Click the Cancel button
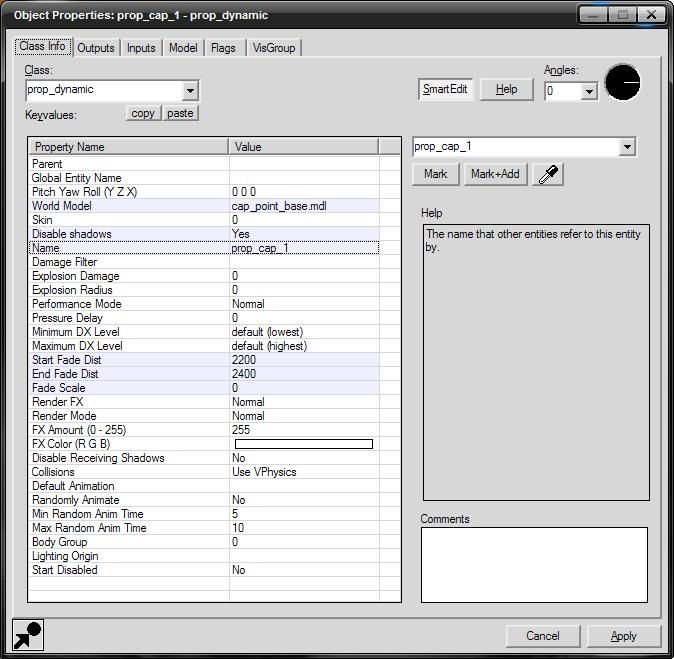The height and width of the screenshot is (659, 674). point(543,636)
